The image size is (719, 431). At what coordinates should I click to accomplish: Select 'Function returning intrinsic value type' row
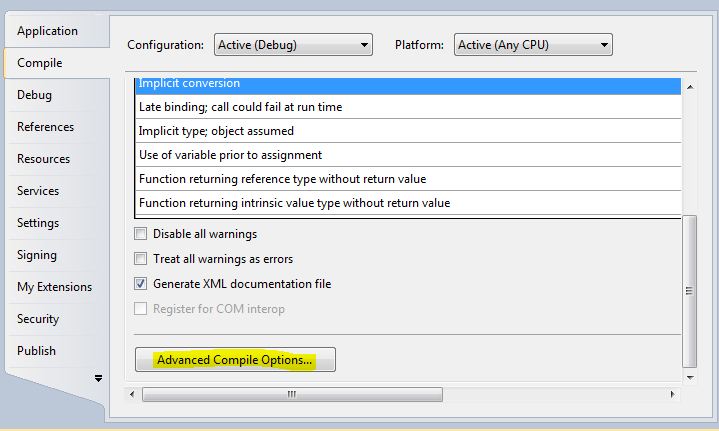[x=408, y=203]
